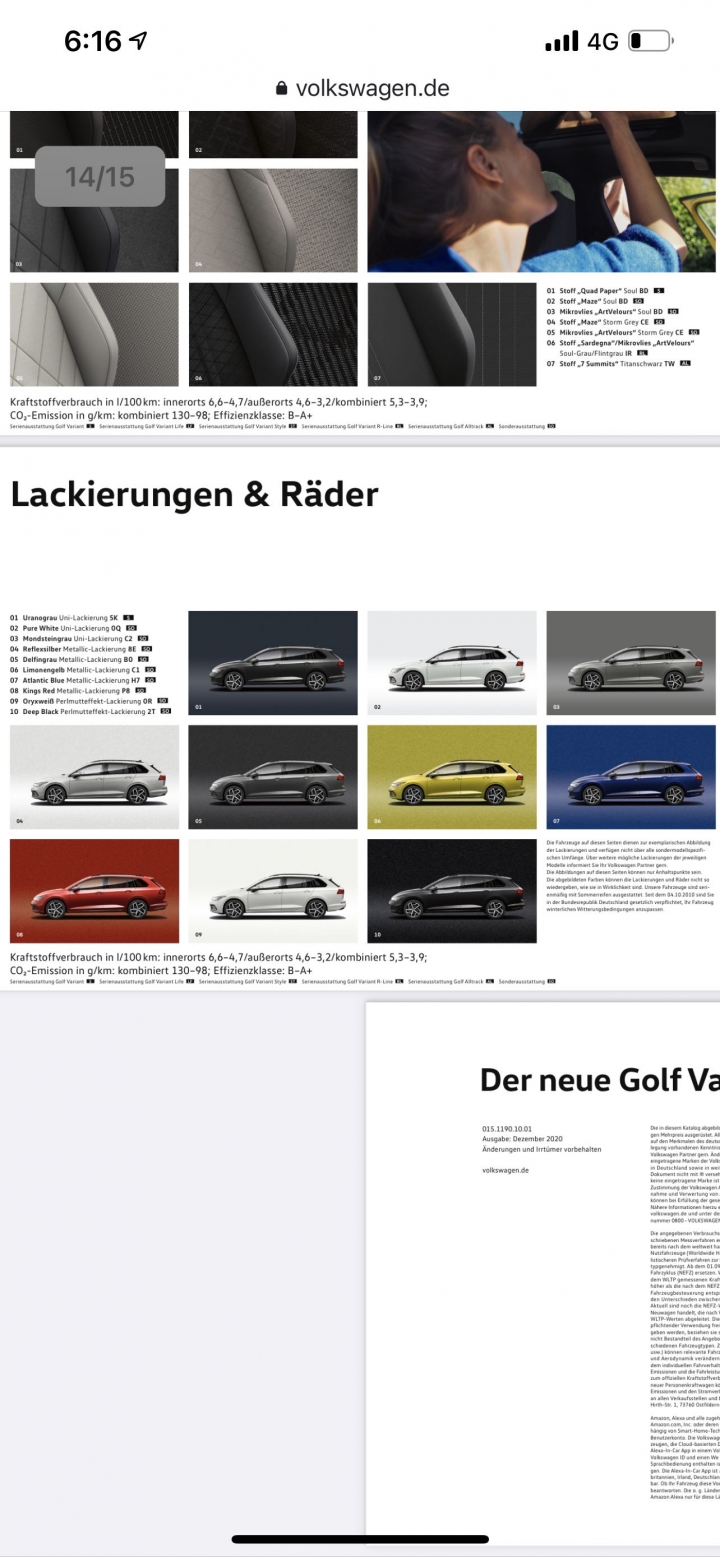
Task: Tap 05 Mikrovlies ArtVelours Storm Grey line
Action: pyautogui.click(x=623, y=332)
